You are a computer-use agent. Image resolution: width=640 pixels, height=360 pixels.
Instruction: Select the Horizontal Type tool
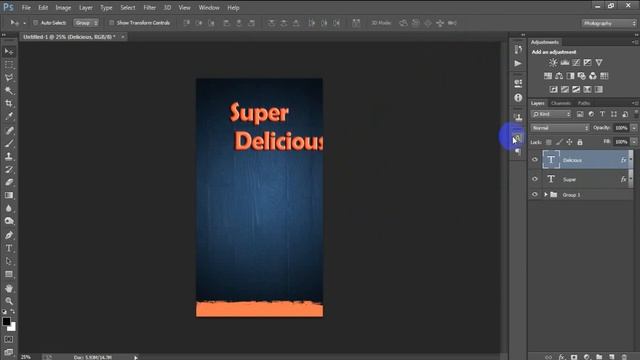pyautogui.click(x=9, y=248)
